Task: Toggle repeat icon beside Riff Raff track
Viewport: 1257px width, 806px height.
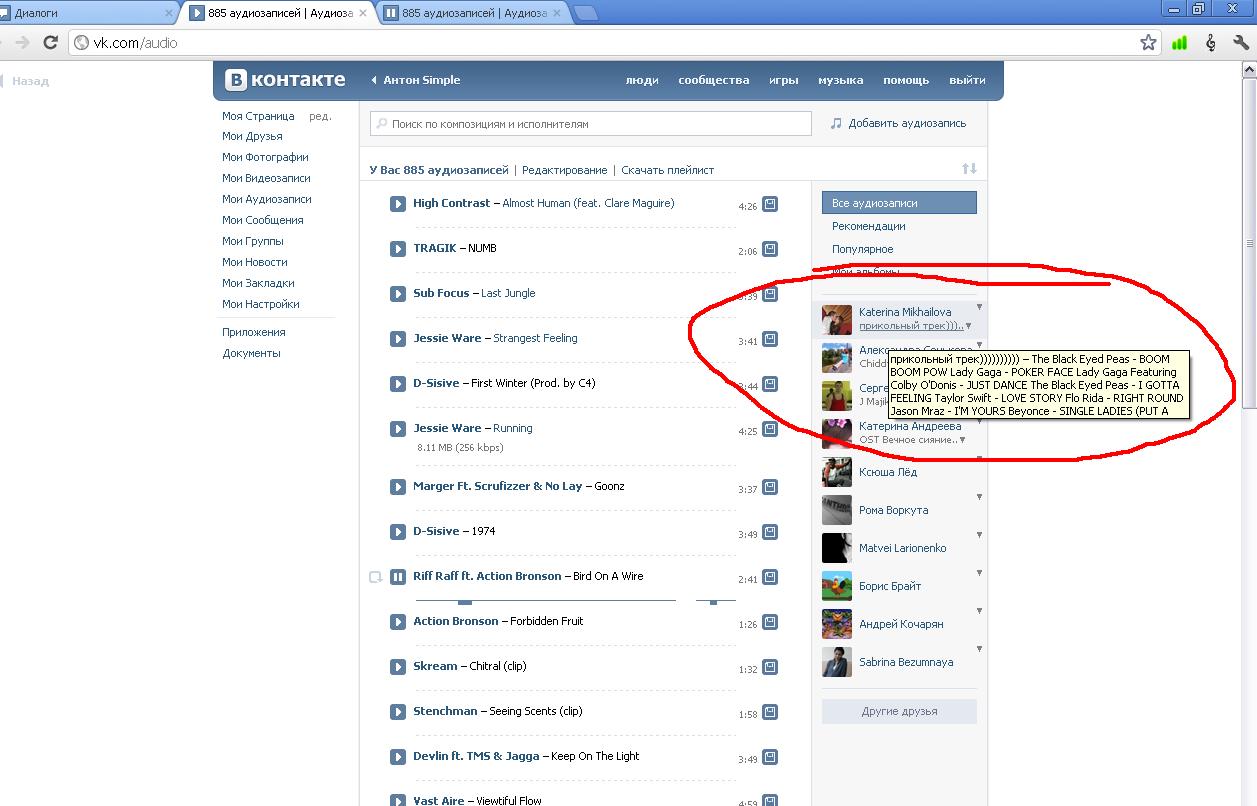Action: point(376,577)
